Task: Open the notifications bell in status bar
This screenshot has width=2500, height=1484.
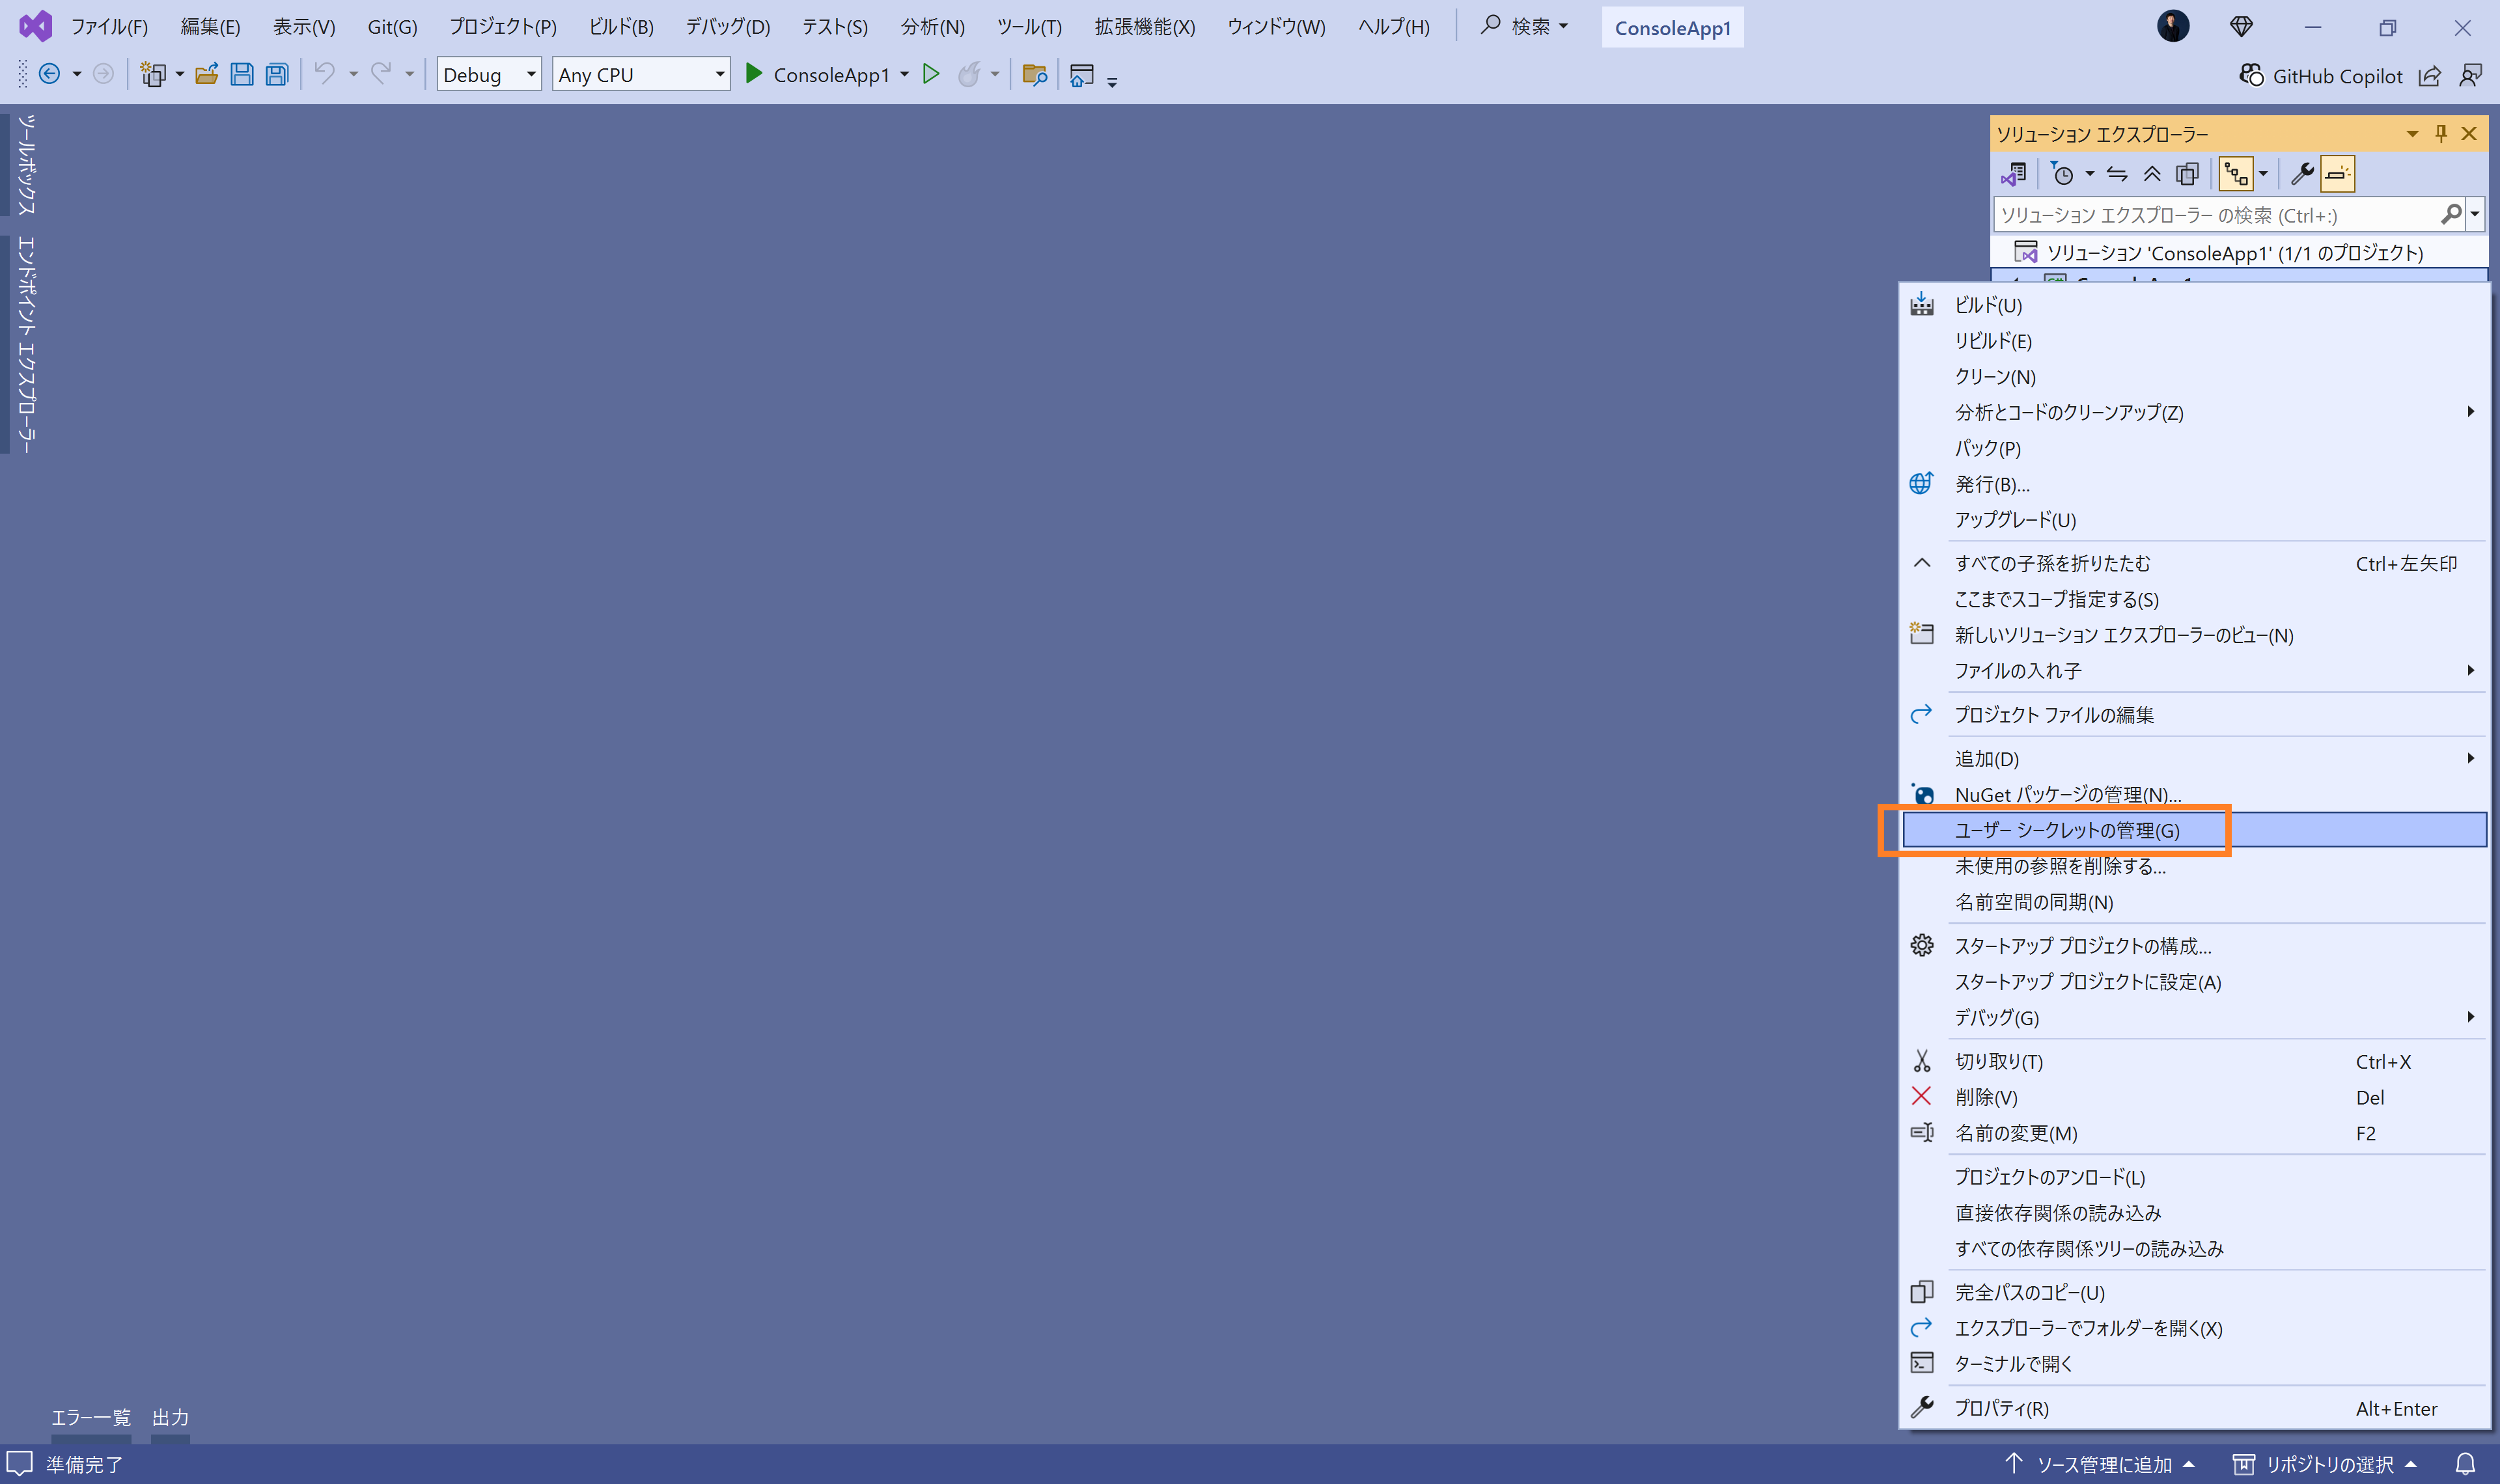Action: [2466, 1464]
